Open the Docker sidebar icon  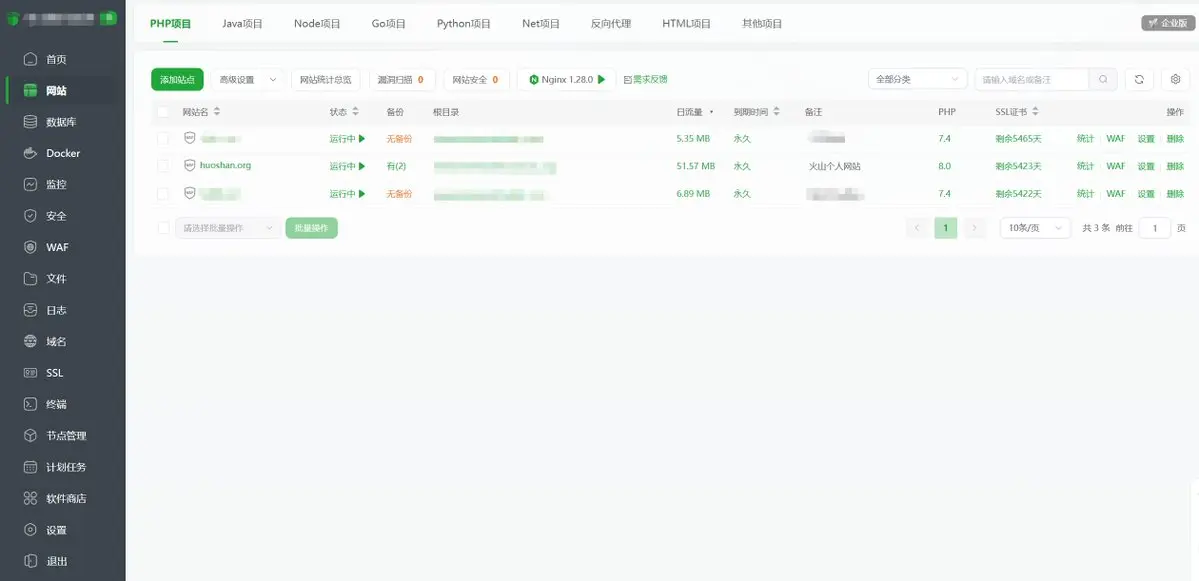[30, 153]
